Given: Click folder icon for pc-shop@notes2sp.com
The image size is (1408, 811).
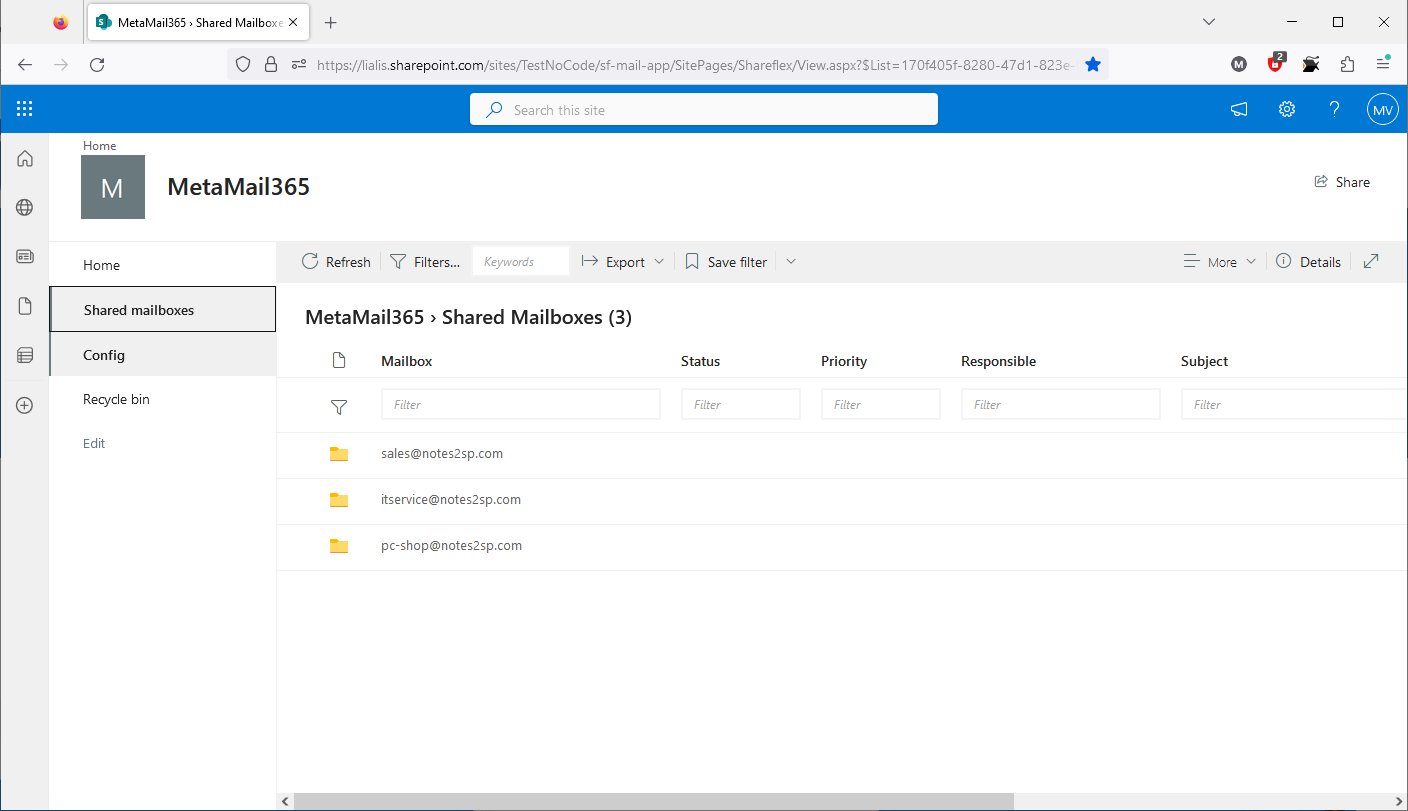Looking at the screenshot, I should (x=339, y=546).
